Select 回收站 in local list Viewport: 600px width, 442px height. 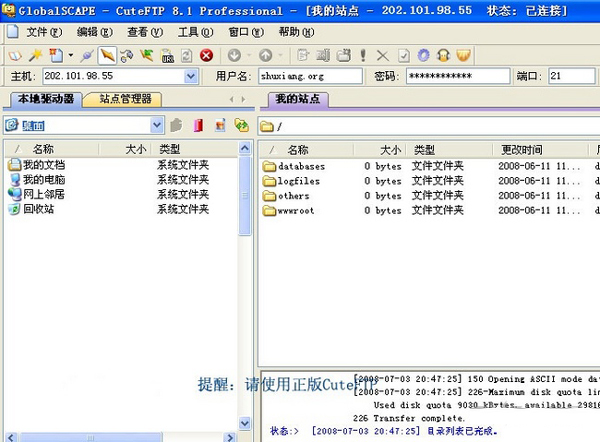(x=31, y=209)
